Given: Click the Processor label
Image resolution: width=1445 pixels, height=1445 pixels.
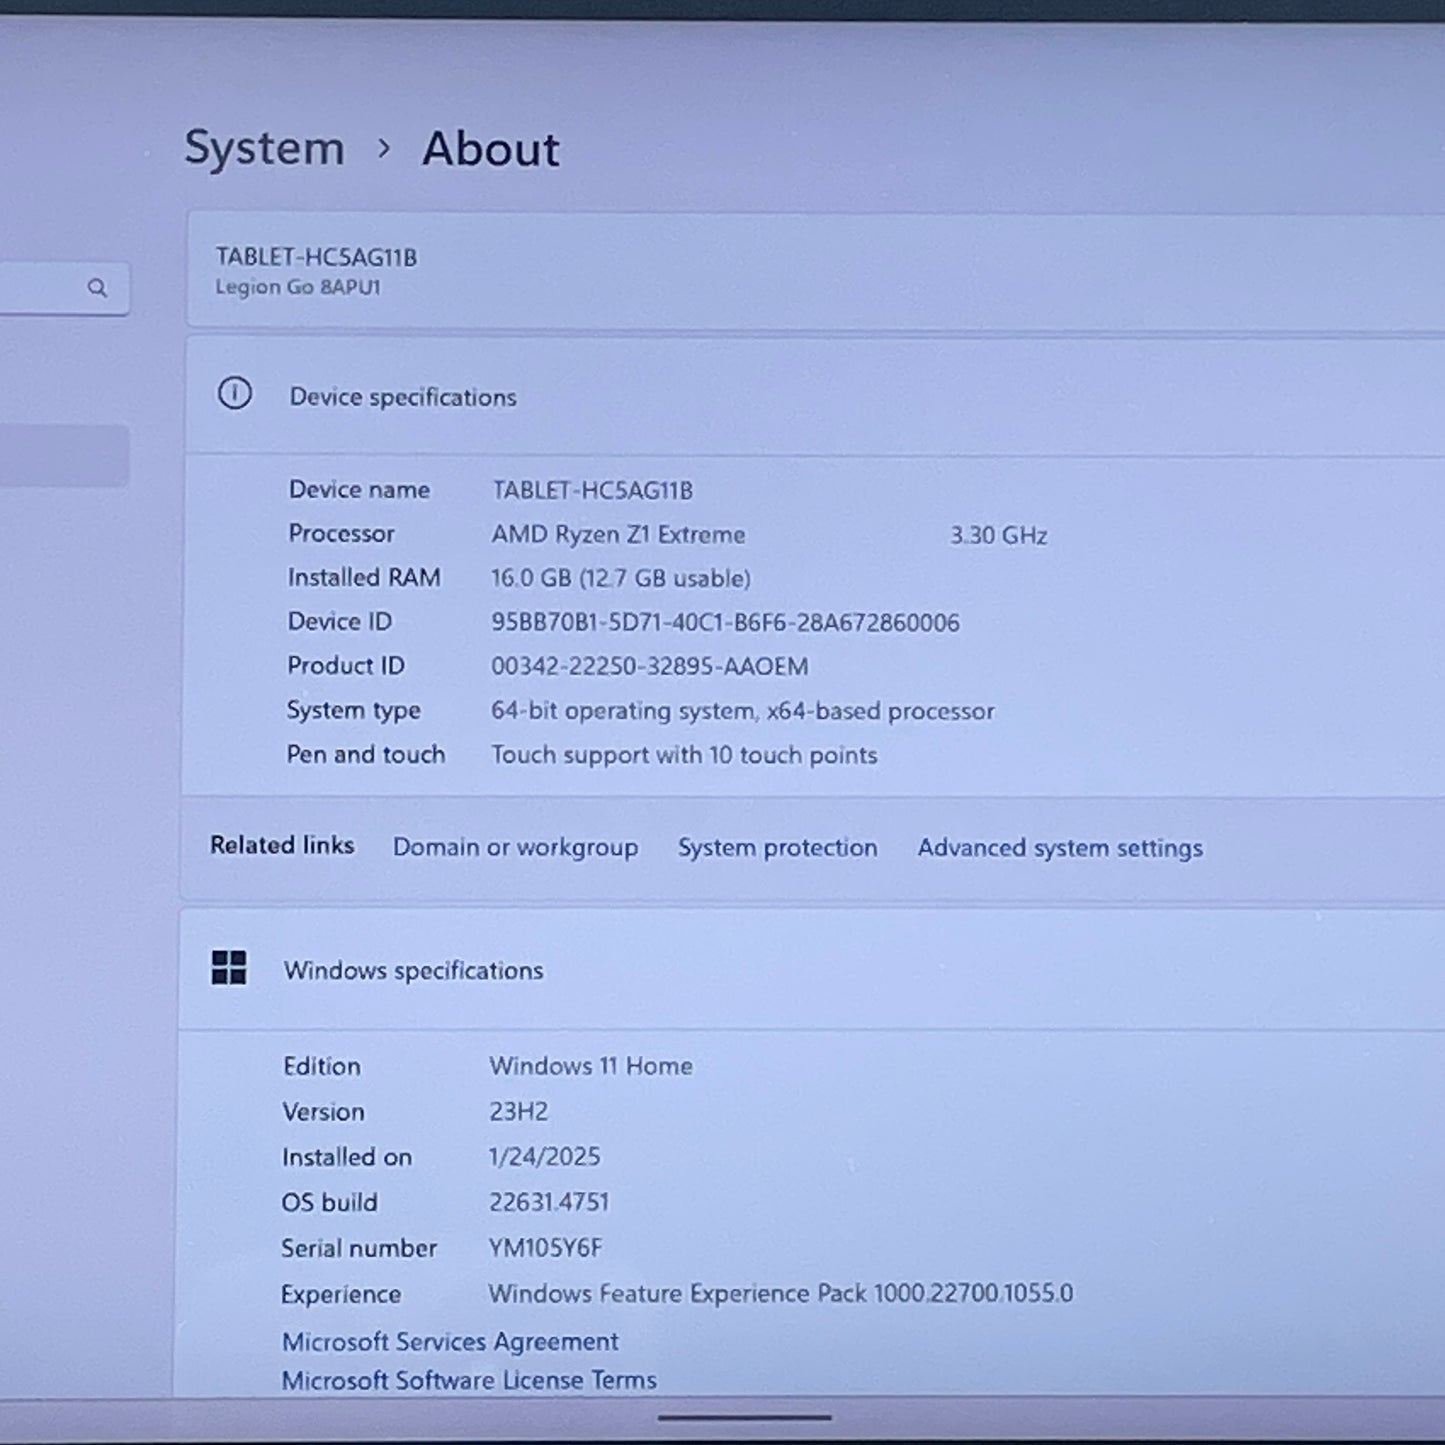Looking at the screenshot, I should click(341, 534).
